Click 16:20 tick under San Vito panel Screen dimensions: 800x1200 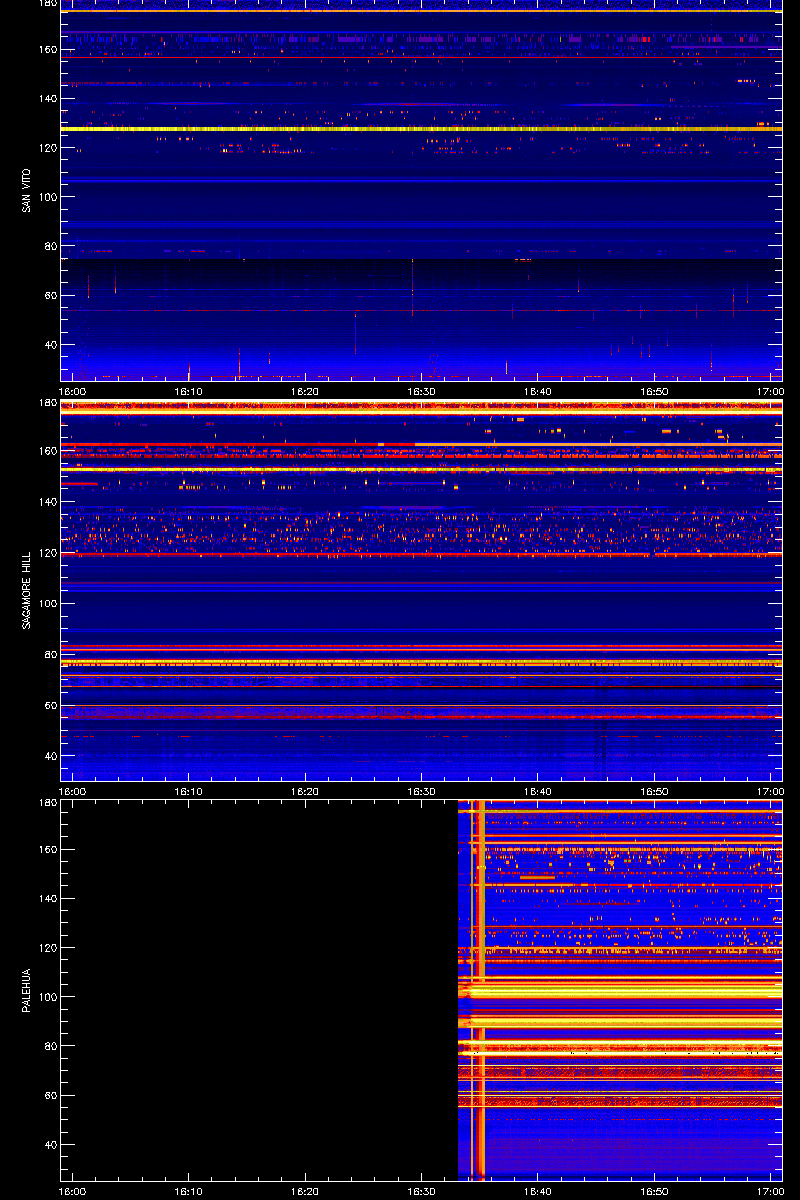click(305, 392)
